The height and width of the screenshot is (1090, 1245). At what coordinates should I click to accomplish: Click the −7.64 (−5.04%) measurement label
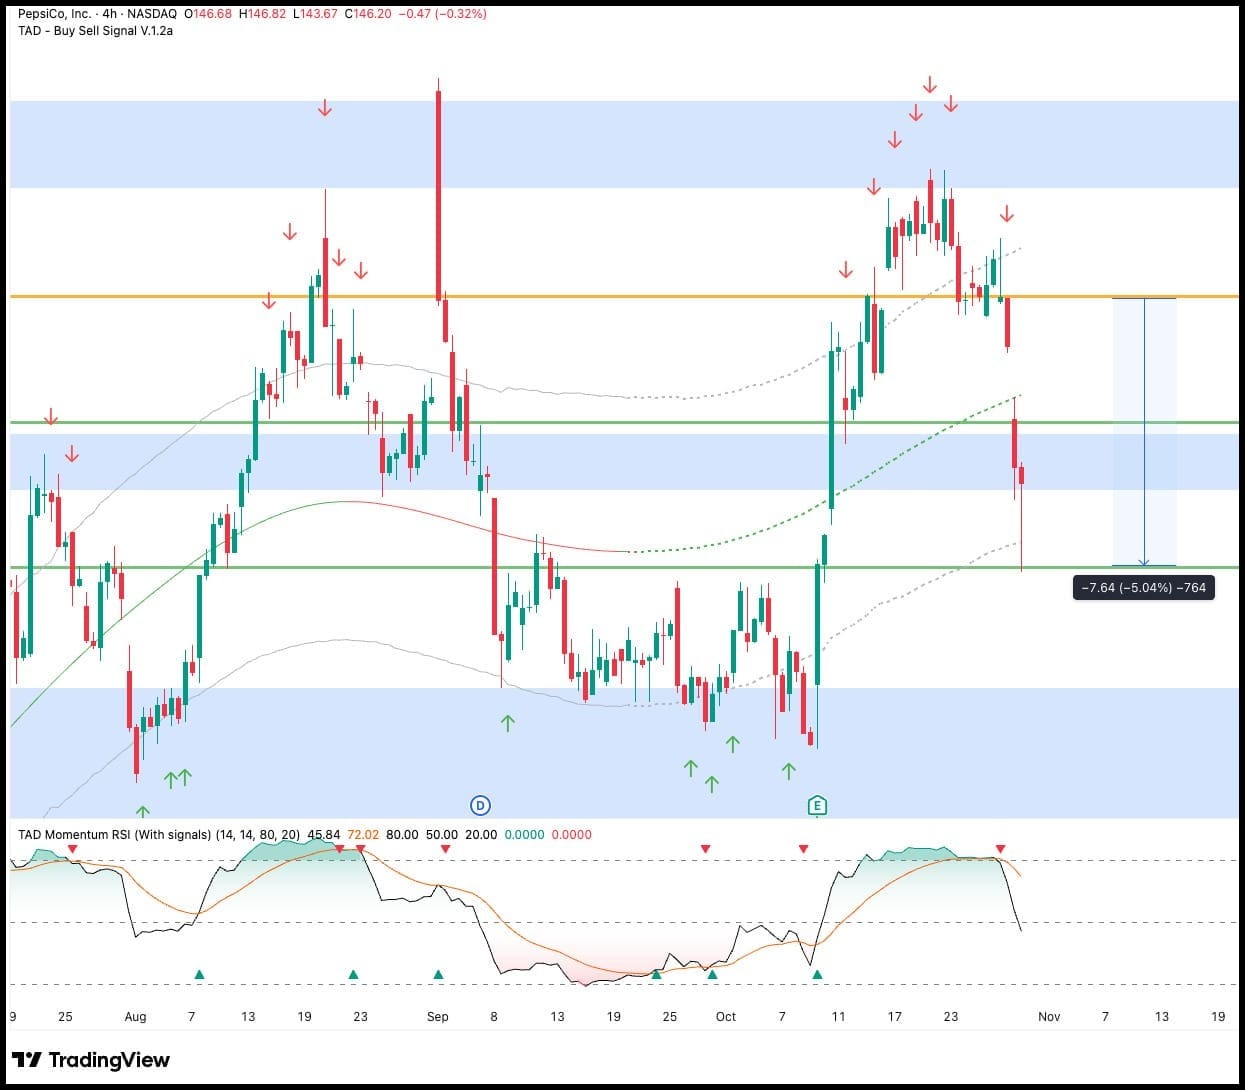(1143, 587)
